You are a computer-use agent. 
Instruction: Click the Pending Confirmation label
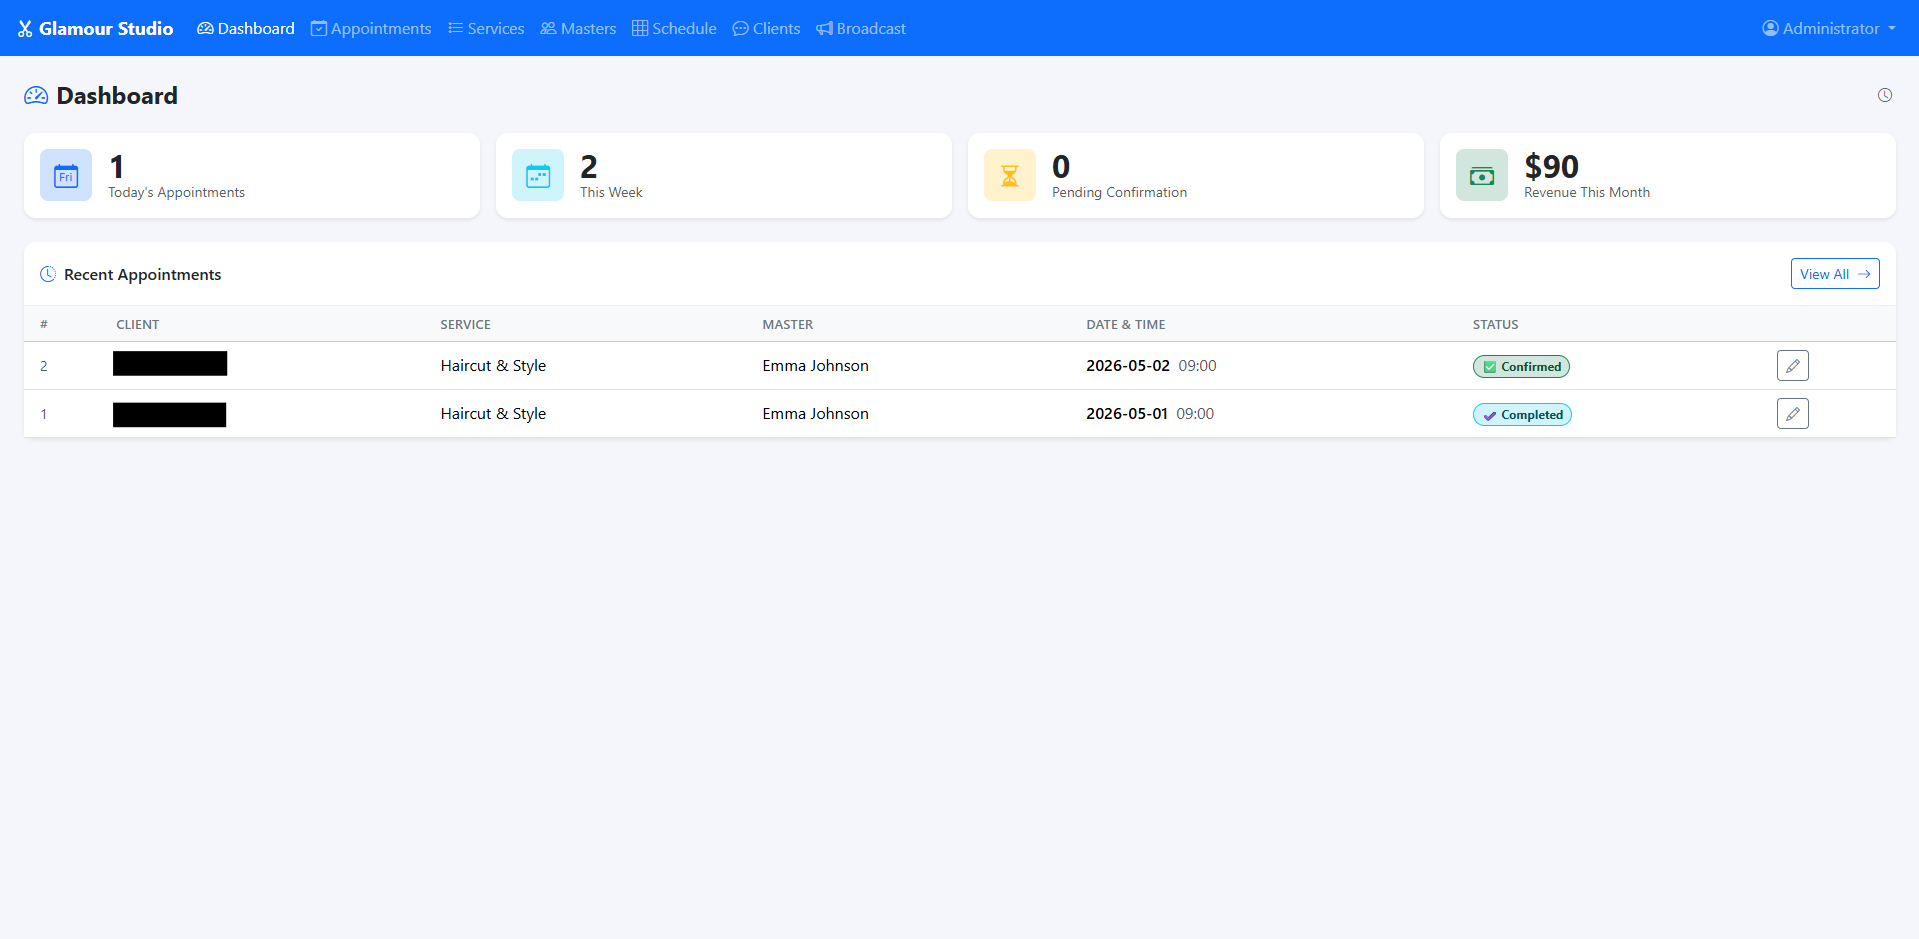coord(1120,192)
